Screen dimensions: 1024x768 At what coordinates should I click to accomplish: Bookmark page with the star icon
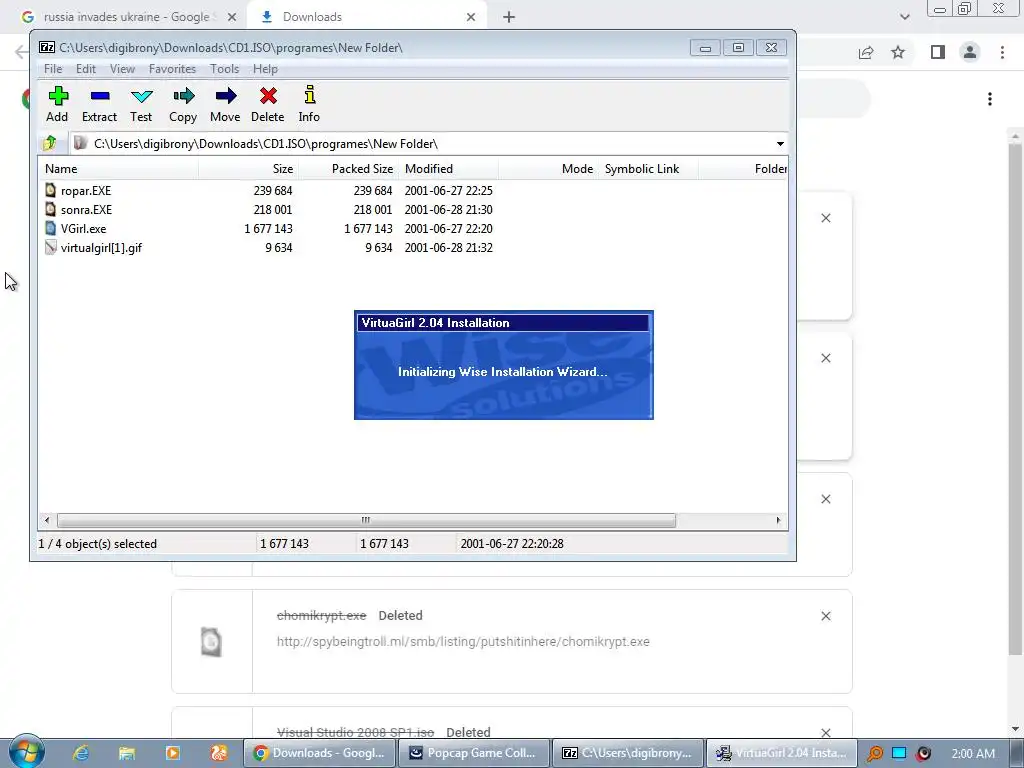tap(898, 52)
